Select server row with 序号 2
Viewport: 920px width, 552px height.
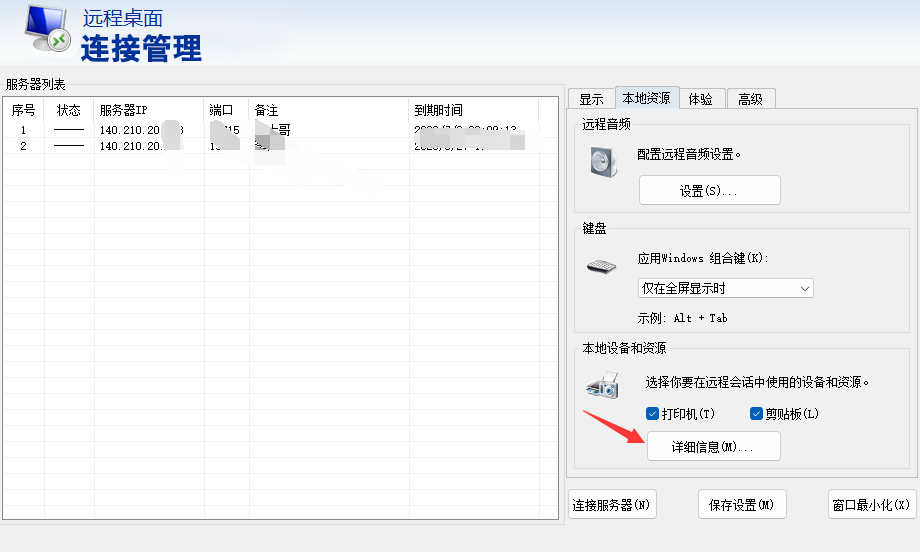click(280, 146)
